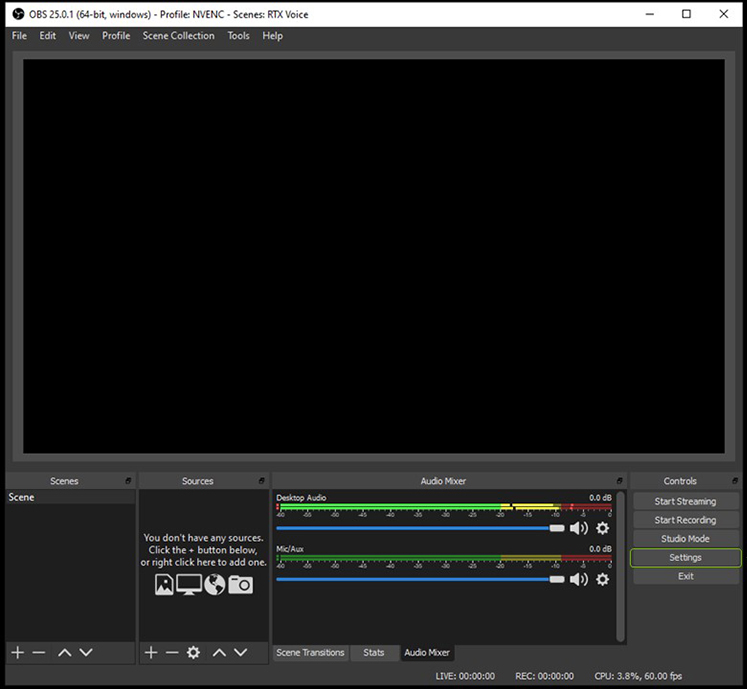This screenshot has width=747, height=689.
Task: Mute Mic/Aux speaker icon
Action: (579, 579)
